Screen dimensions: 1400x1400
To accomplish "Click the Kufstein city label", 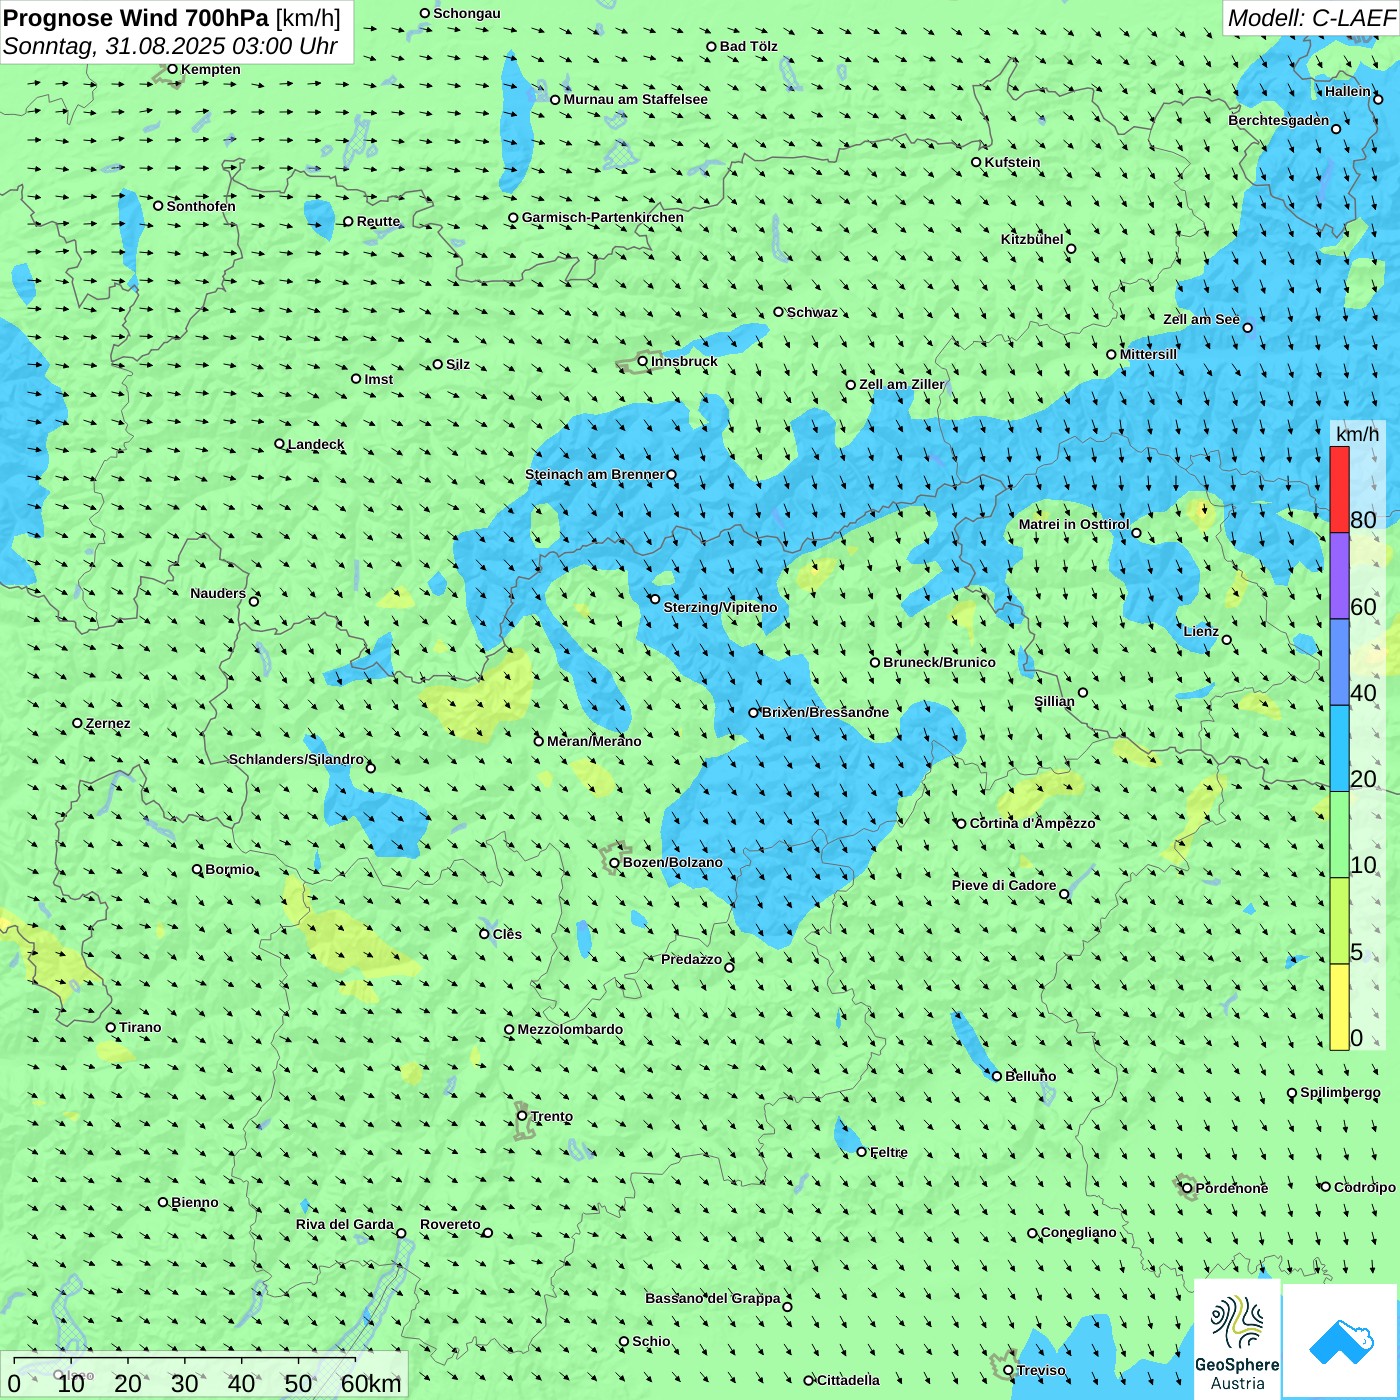I will coord(1012,162).
